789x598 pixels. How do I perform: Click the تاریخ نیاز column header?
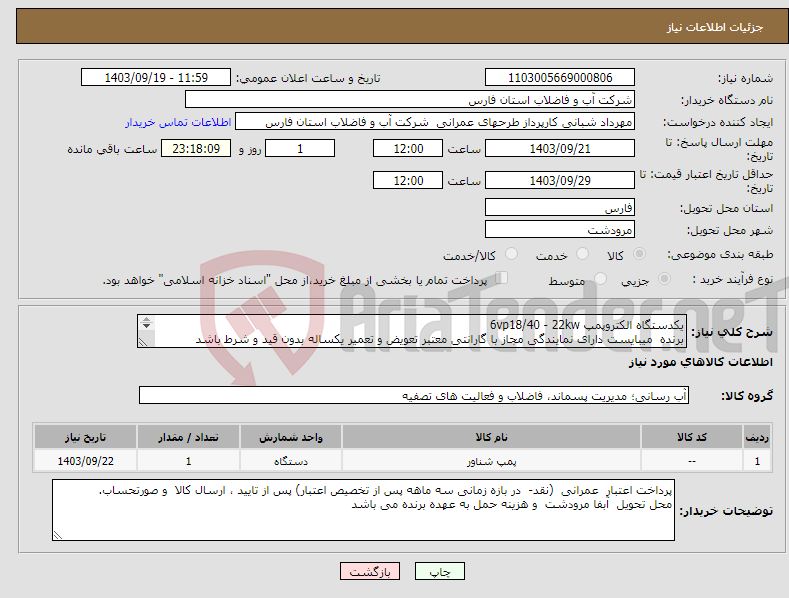click(86, 437)
